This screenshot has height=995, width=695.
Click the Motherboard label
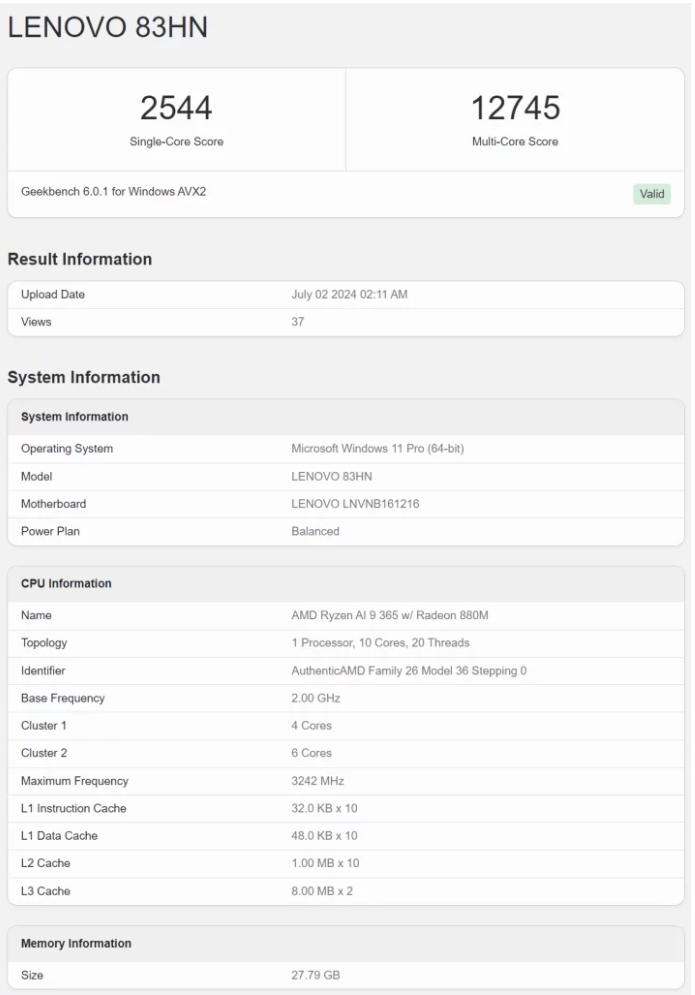point(53,504)
